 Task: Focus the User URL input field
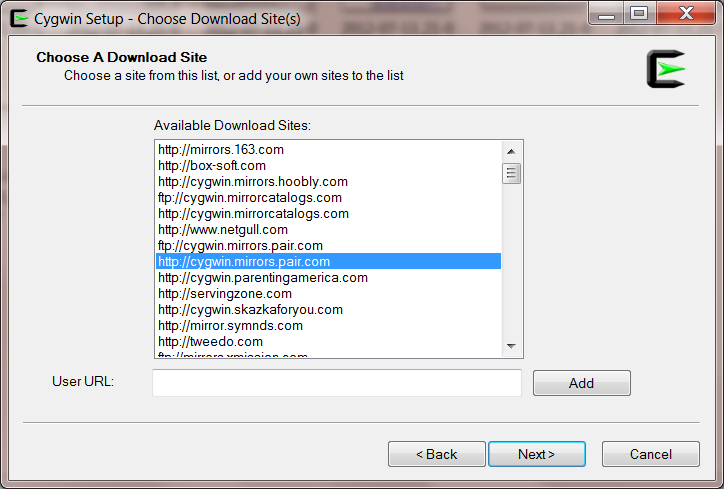click(337, 383)
